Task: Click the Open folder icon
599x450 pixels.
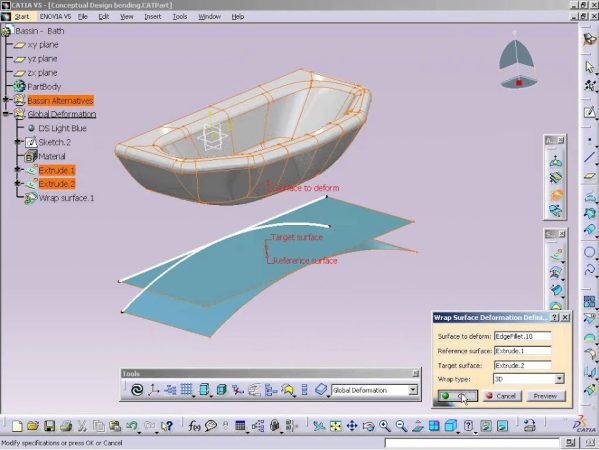Action: (33, 426)
